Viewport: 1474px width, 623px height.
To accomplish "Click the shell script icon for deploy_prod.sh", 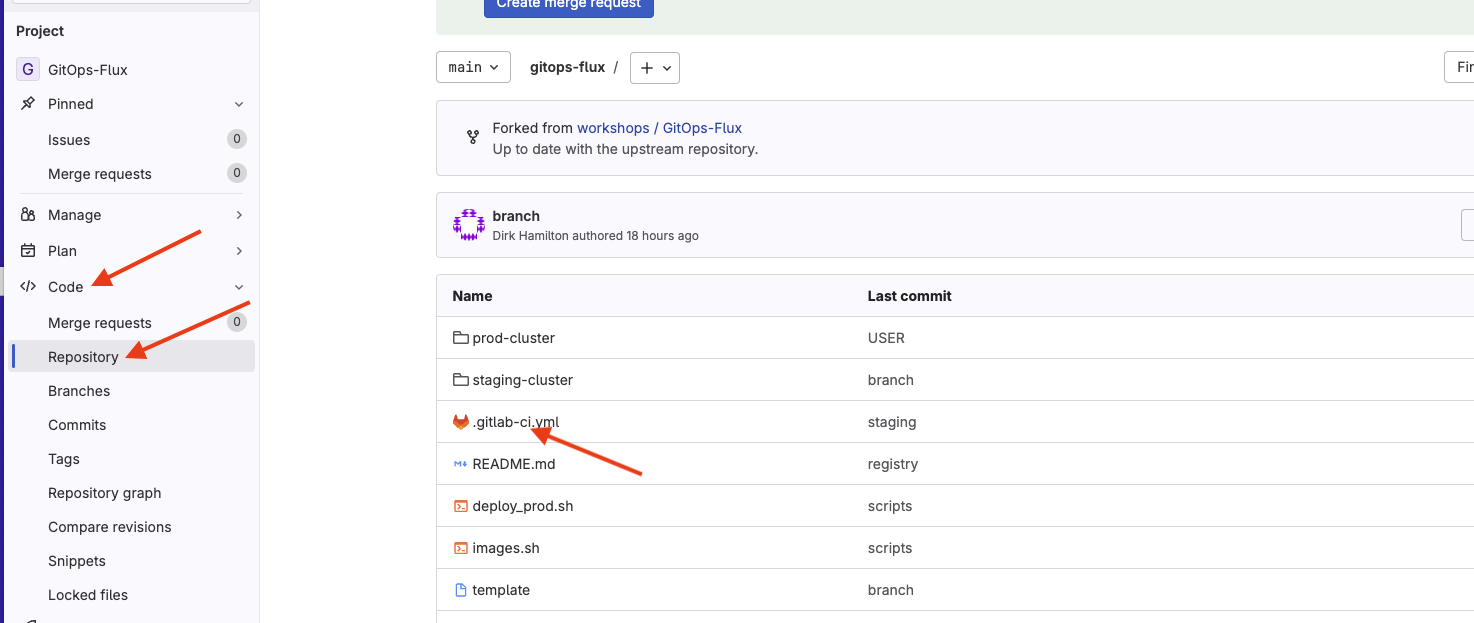I will pyautogui.click(x=461, y=506).
